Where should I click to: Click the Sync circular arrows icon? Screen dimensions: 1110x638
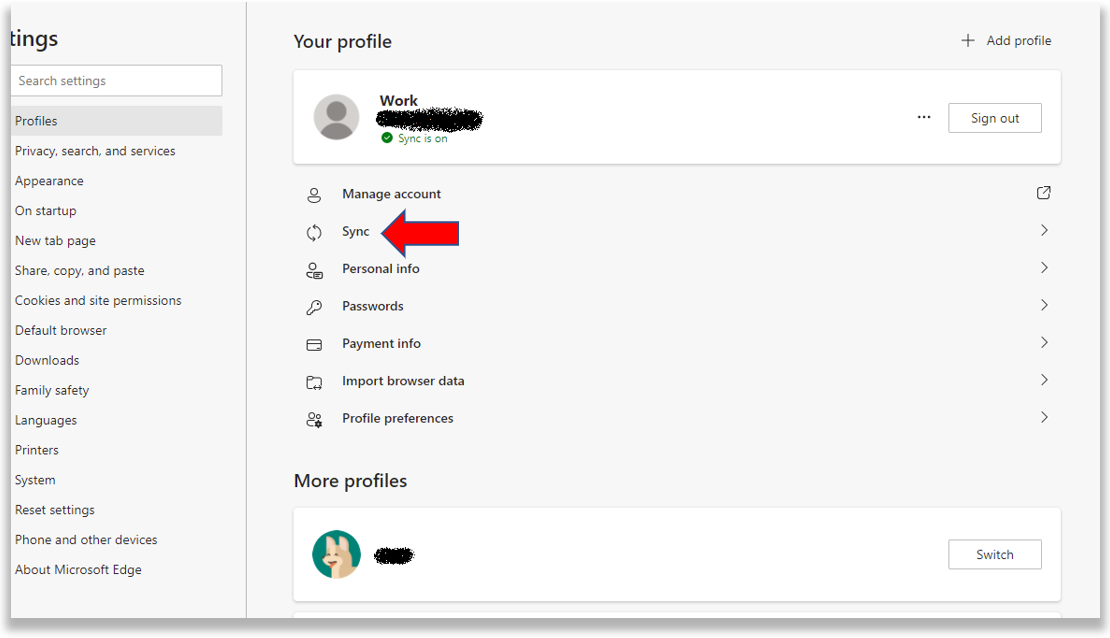pos(314,232)
